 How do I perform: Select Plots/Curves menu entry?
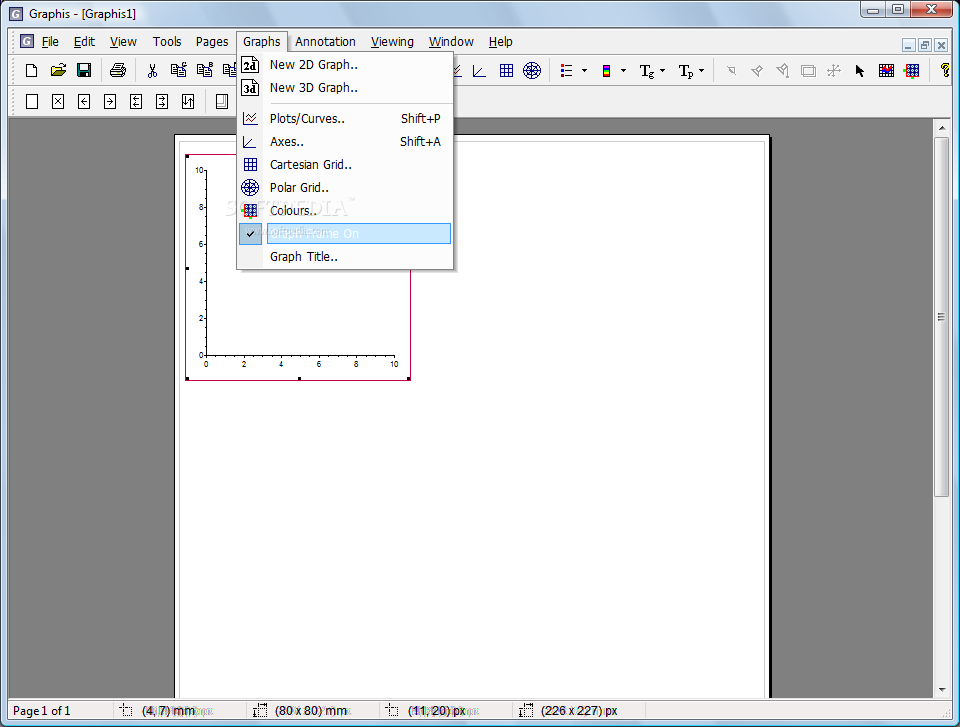pos(345,118)
